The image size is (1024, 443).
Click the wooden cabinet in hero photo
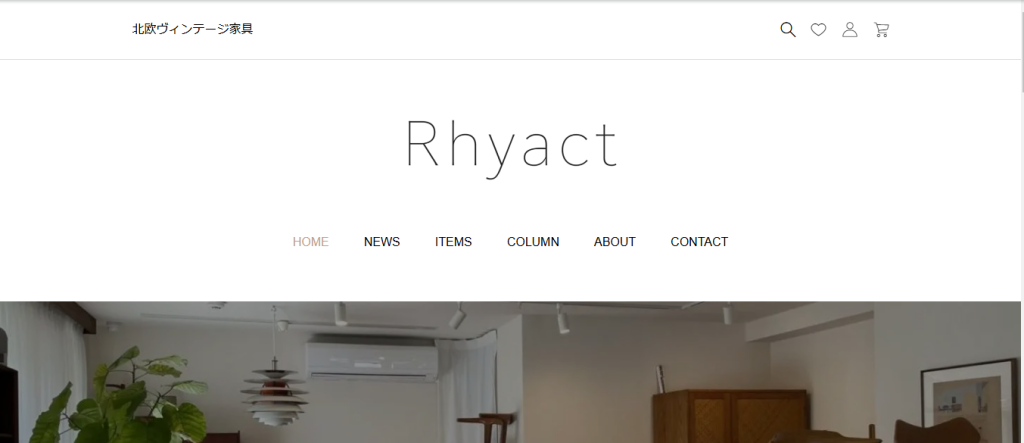click(x=730, y=416)
